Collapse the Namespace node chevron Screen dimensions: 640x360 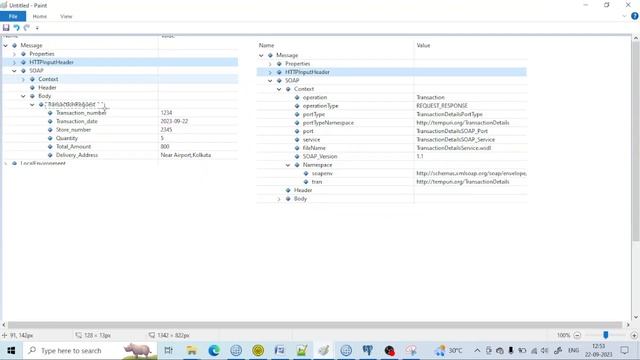point(288,165)
